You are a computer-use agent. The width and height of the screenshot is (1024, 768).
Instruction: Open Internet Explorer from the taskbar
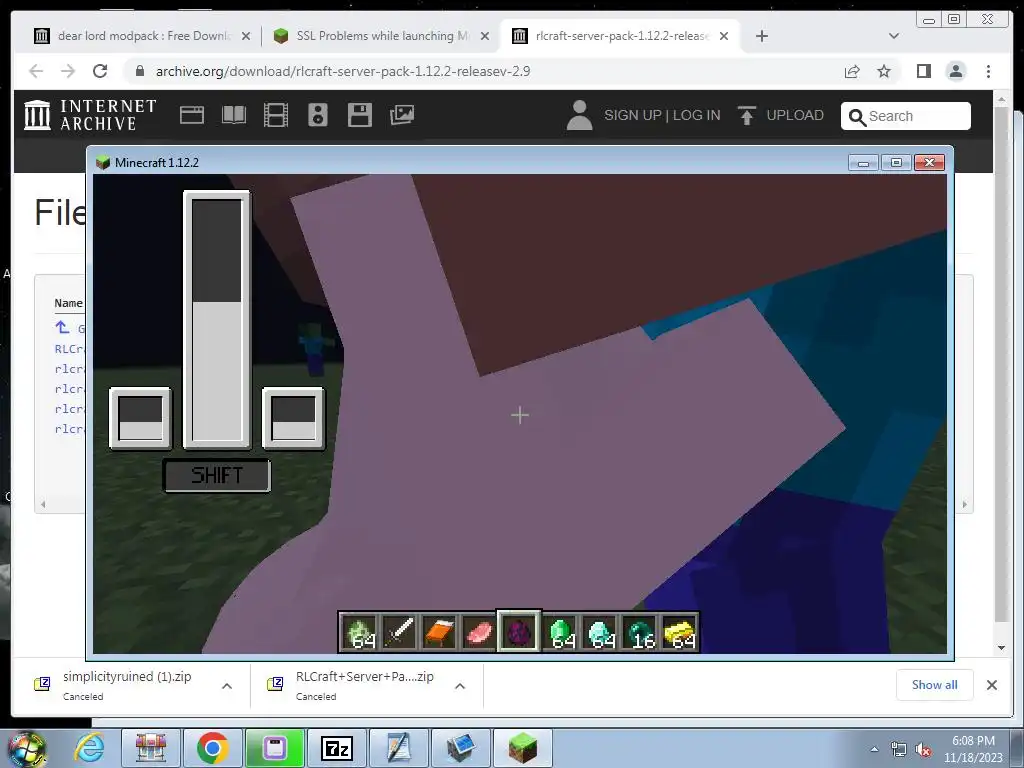[x=89, y=748]
